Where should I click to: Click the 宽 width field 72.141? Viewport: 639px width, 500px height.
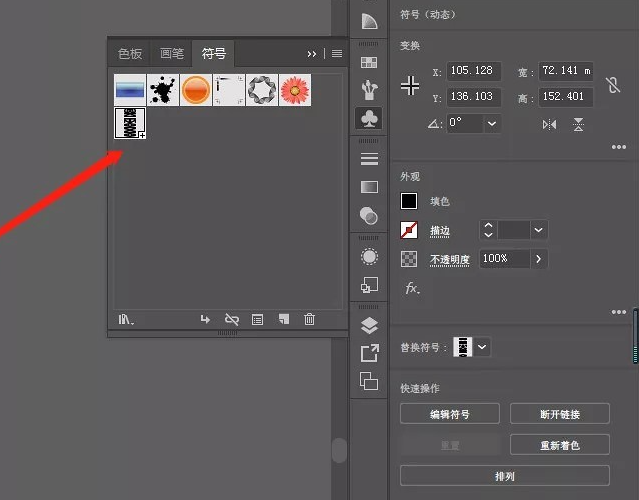(566, 71)
